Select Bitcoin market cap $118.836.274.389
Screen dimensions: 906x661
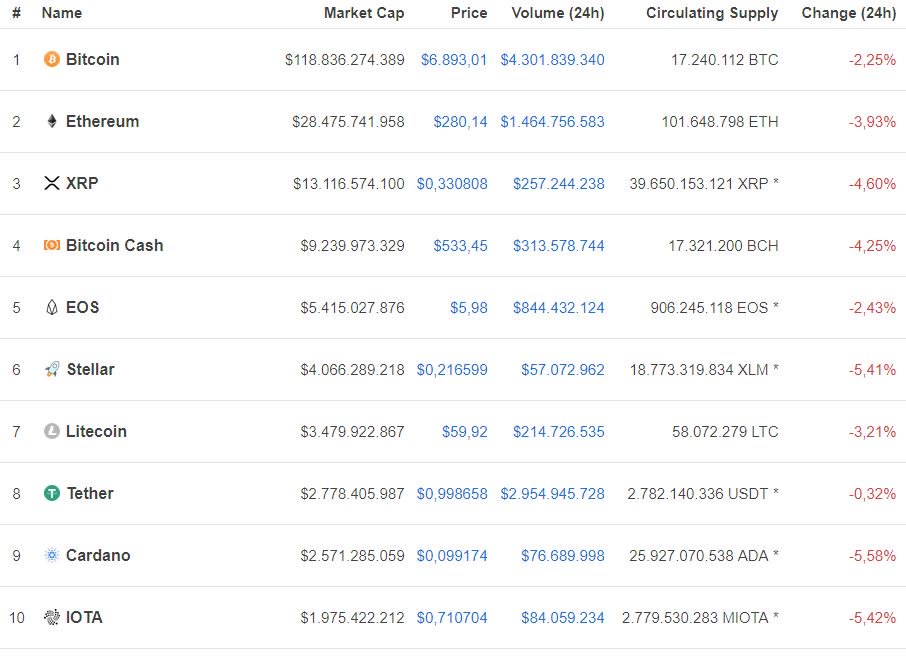tap(344, 60)
